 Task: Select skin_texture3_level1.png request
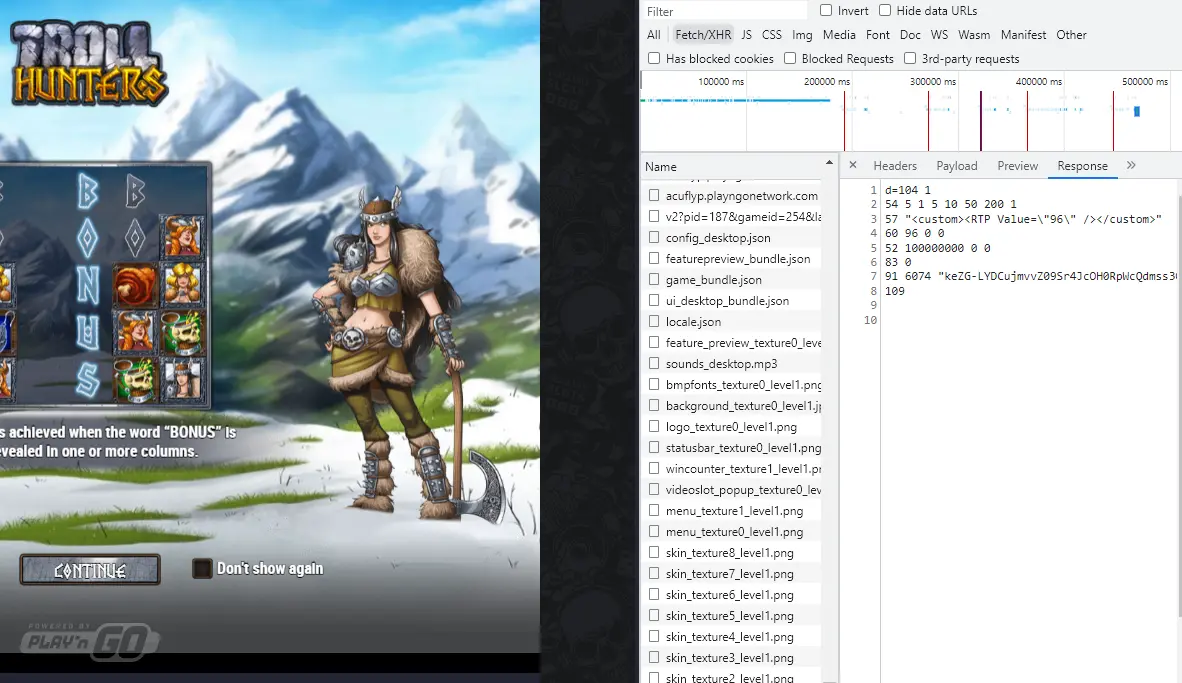(x=732, y=657)
